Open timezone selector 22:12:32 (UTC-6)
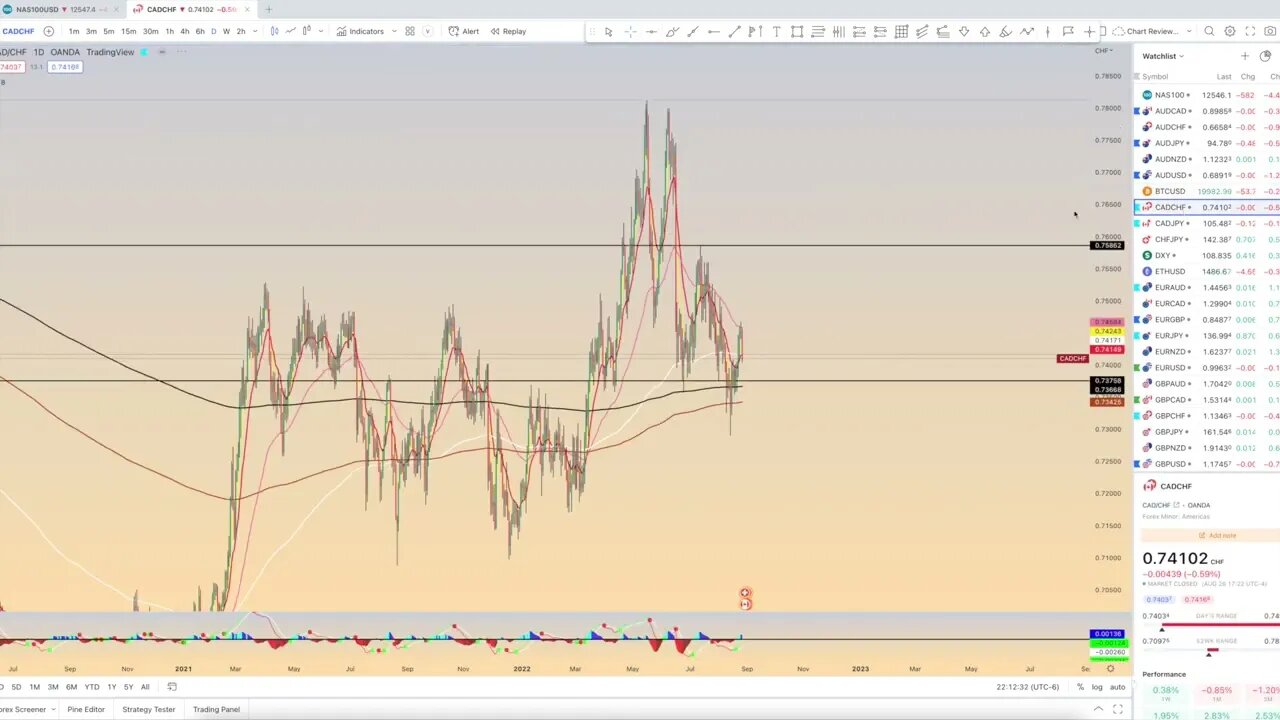This screenshot has height=720, width=1280. coord(1030,687)
